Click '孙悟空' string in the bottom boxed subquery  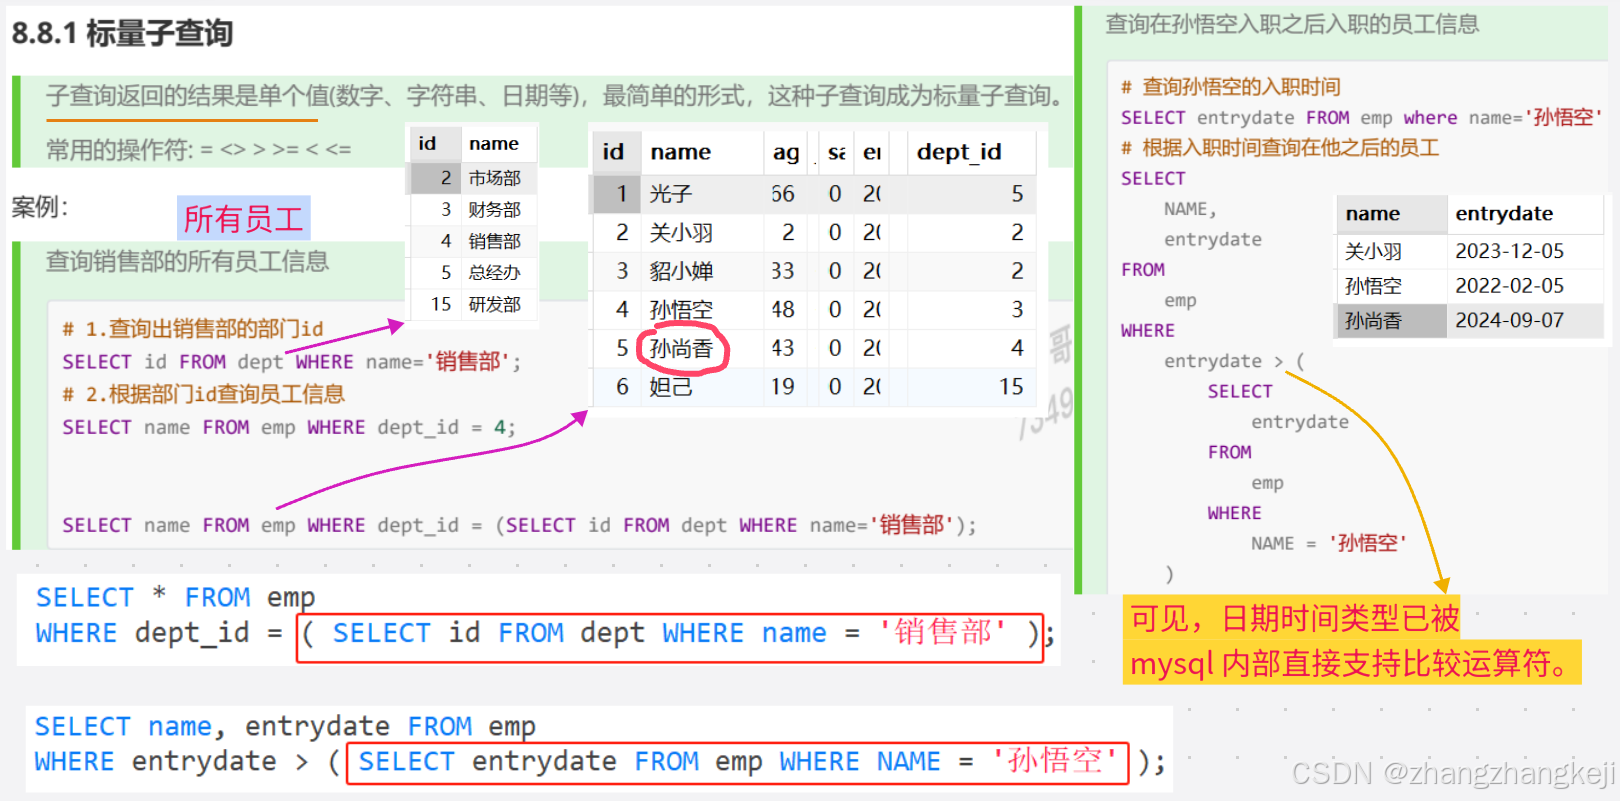(x=1054, y=761)
